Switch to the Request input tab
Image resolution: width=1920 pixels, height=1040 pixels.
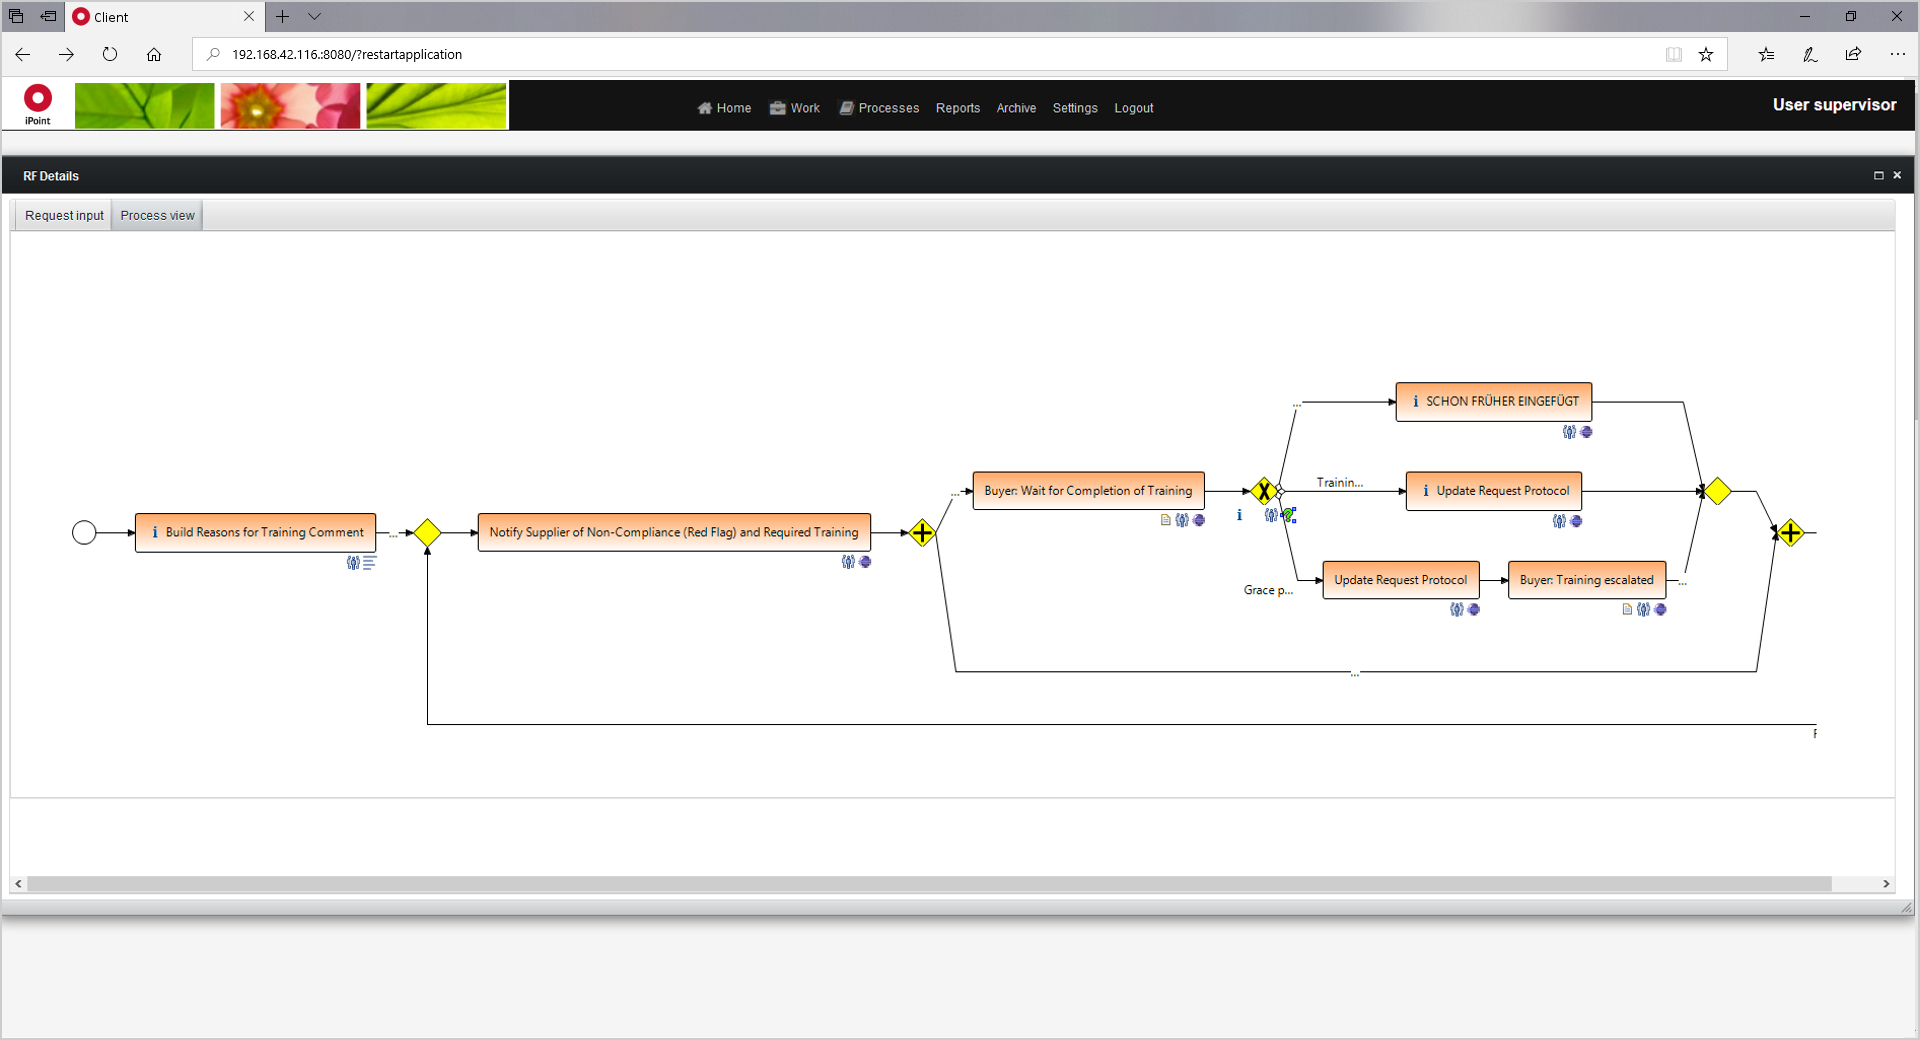click(x=64, y=215)
